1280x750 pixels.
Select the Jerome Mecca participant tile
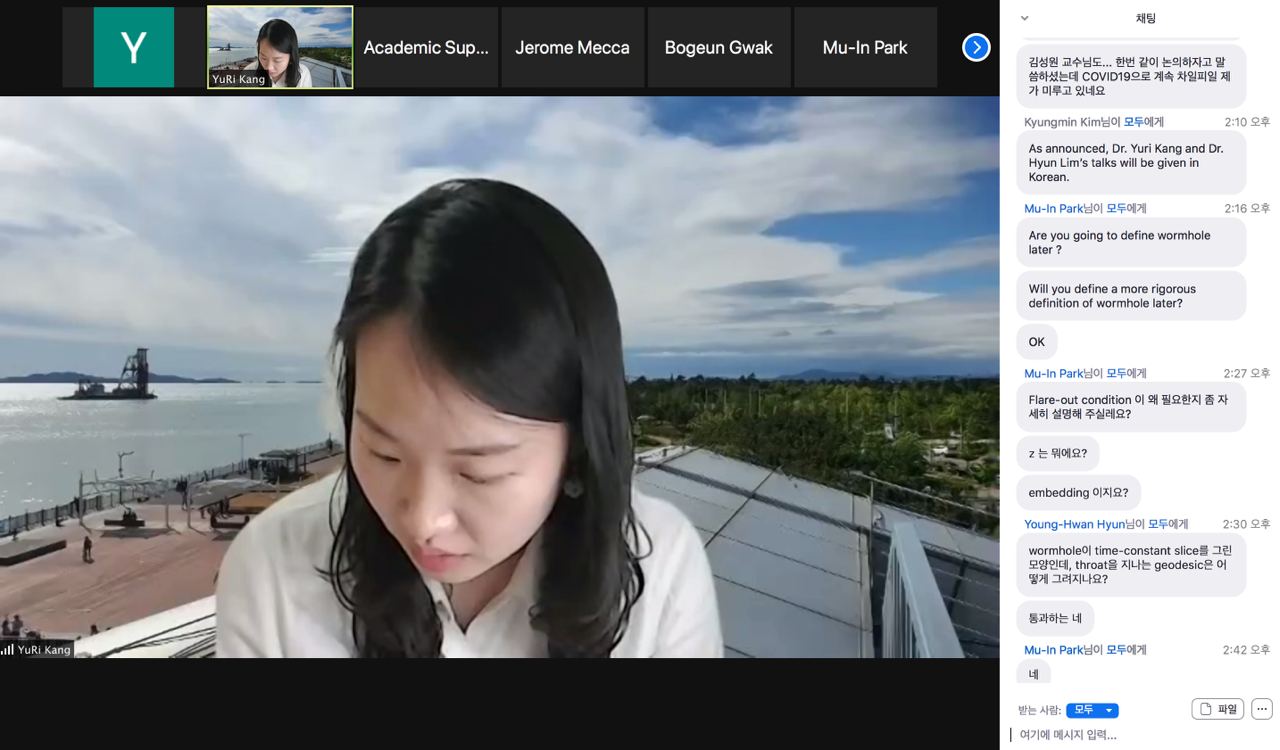tap(572, 47)
